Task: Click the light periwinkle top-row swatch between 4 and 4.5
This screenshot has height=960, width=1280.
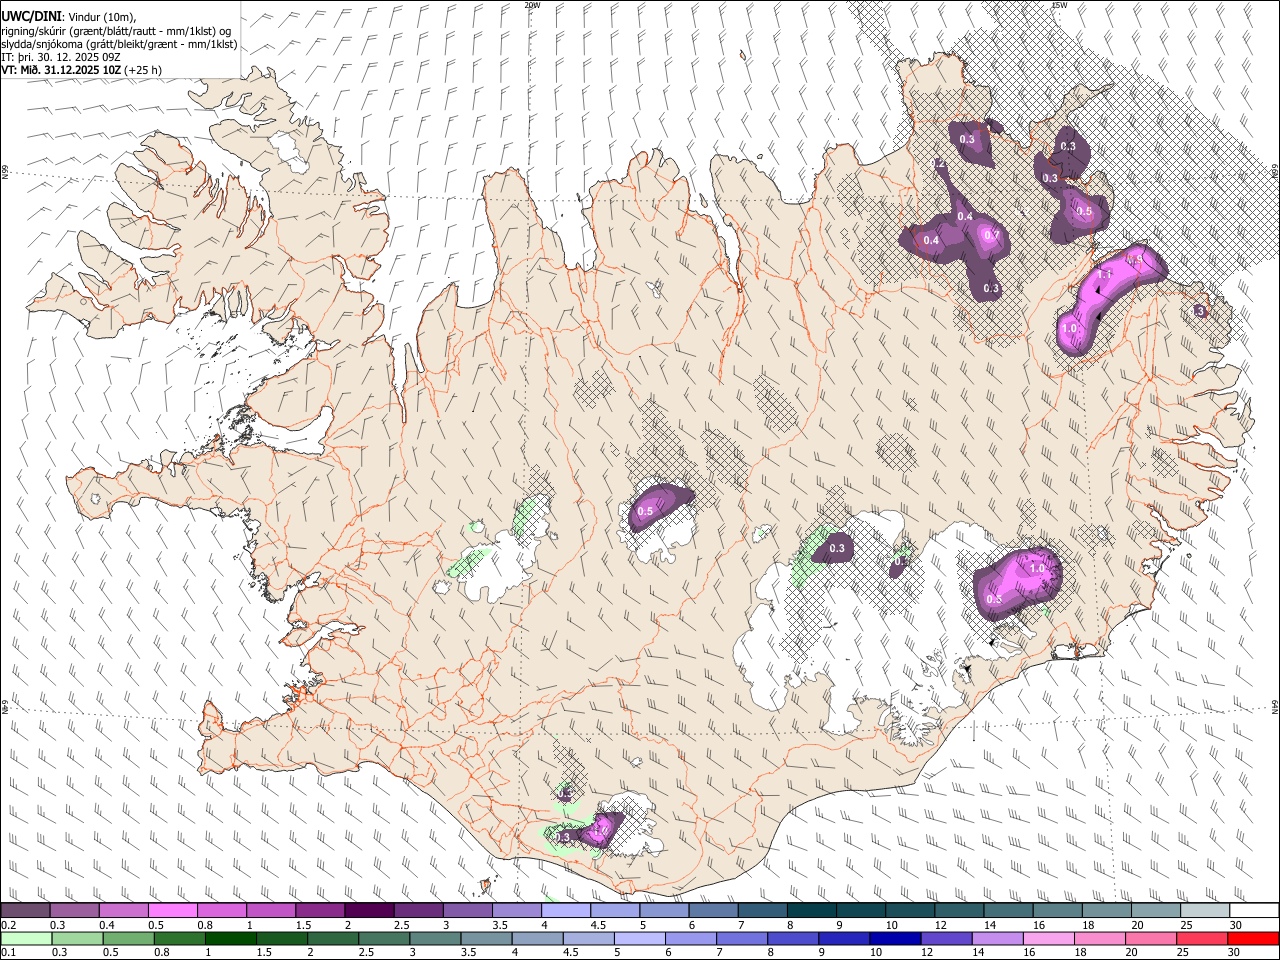Action: click(x=566, y=911)
